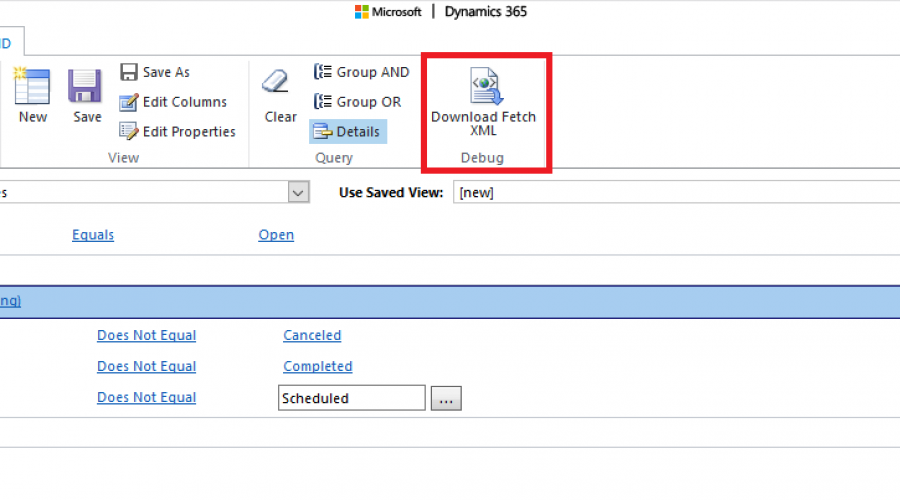Choose Save As in the View group
Image resolution: width=900 pixels, height=500 pixels.
click(x=155, y=72)
